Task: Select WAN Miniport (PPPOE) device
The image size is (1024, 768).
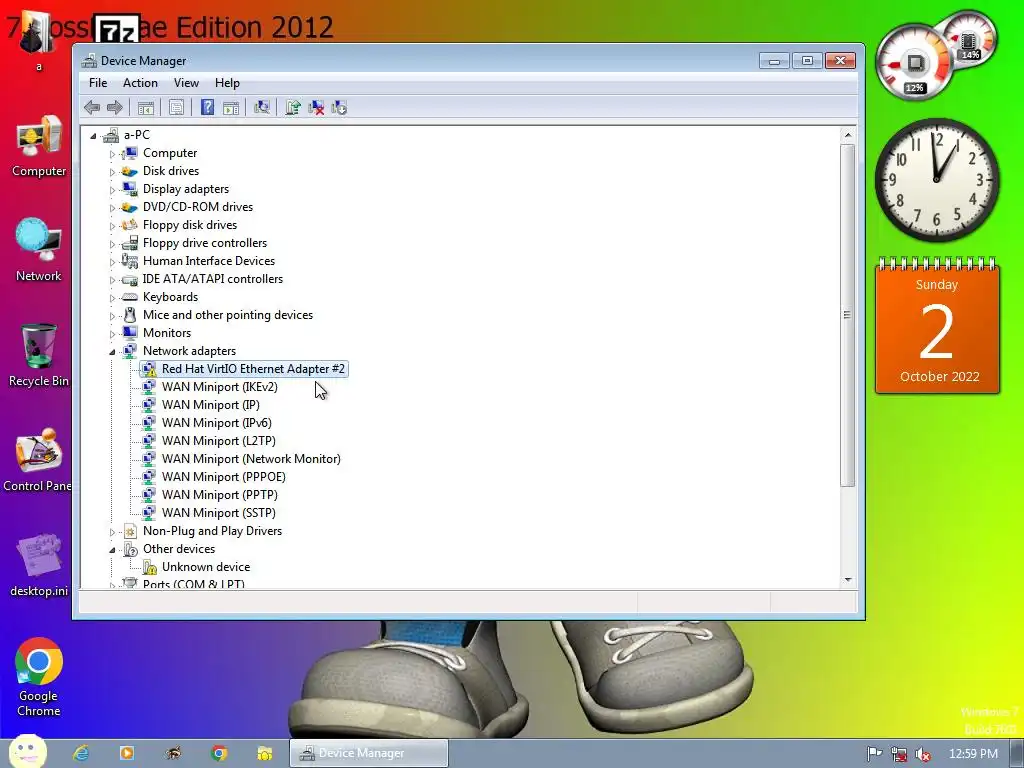Action: (x=223, y=477)
